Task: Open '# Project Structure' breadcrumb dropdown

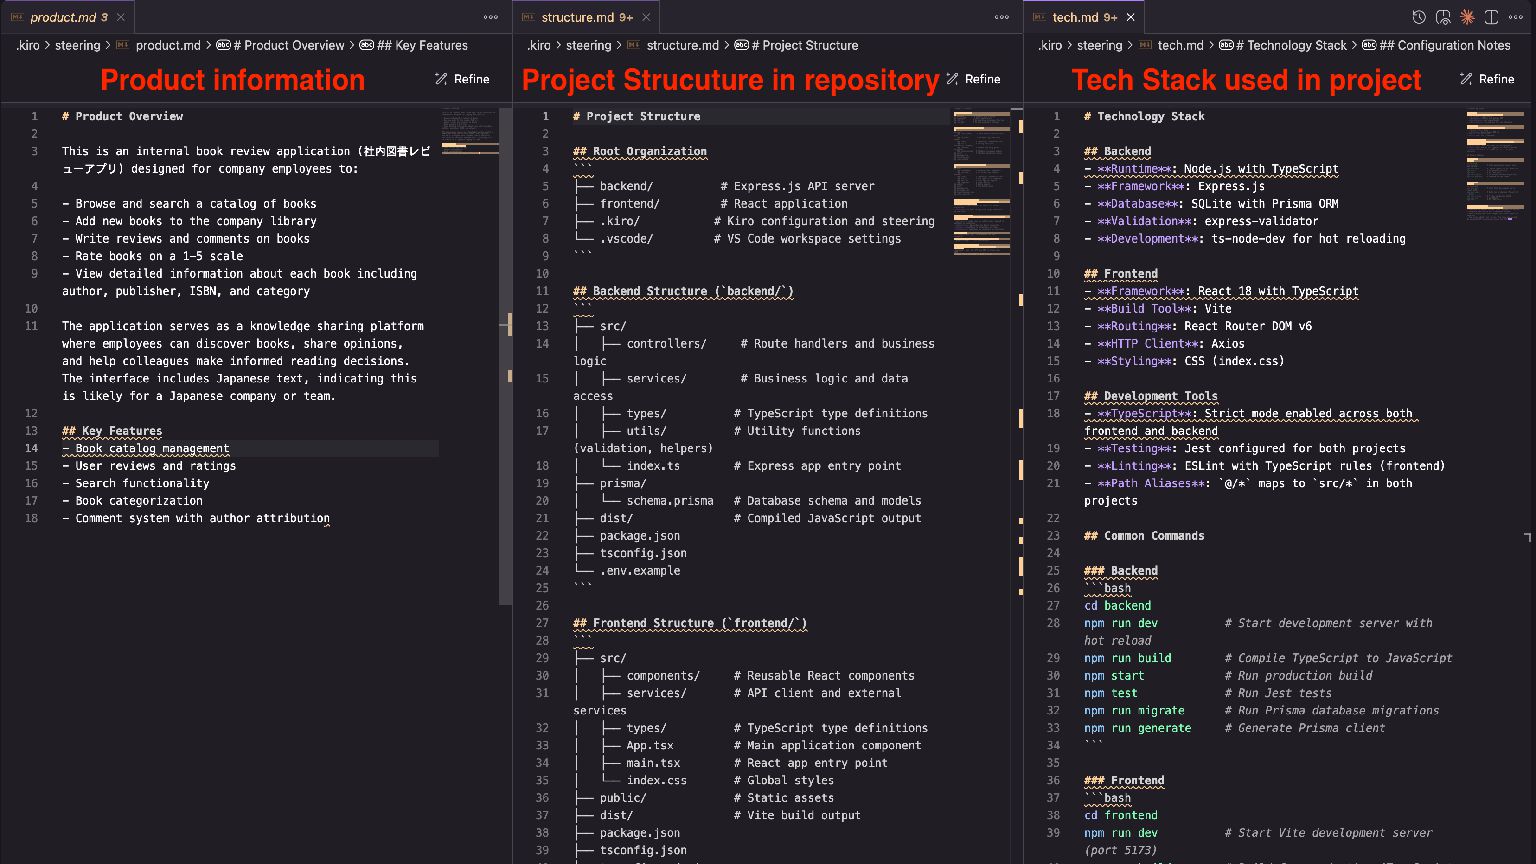Action: click(x=805, y=45)
